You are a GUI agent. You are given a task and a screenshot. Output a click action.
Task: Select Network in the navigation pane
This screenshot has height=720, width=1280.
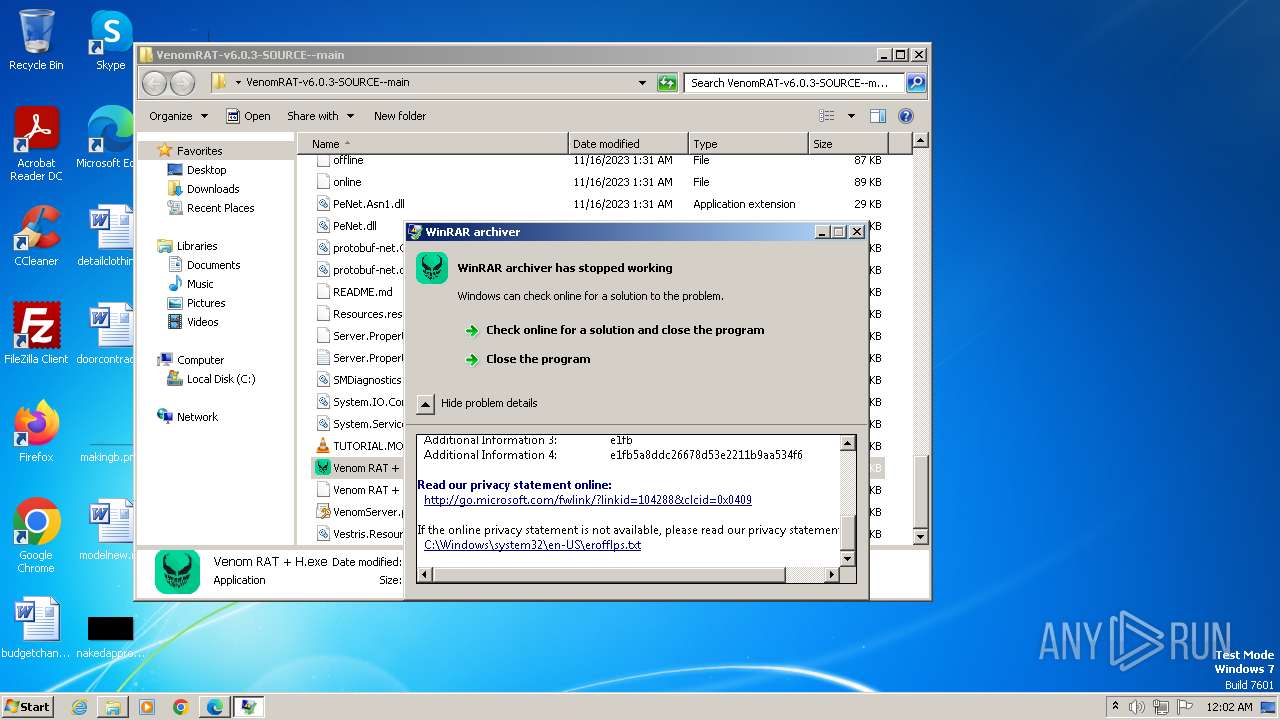click(187, 417)
